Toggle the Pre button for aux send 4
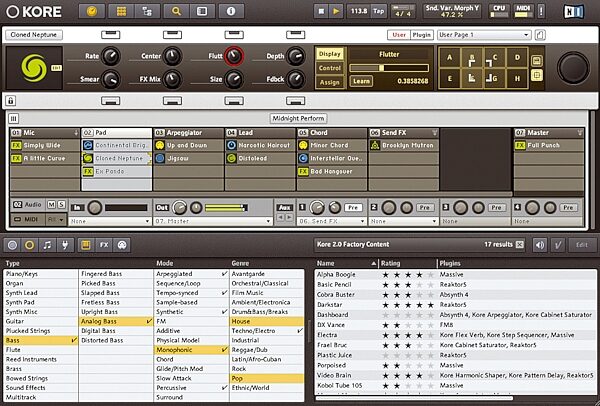 point(568,208)
